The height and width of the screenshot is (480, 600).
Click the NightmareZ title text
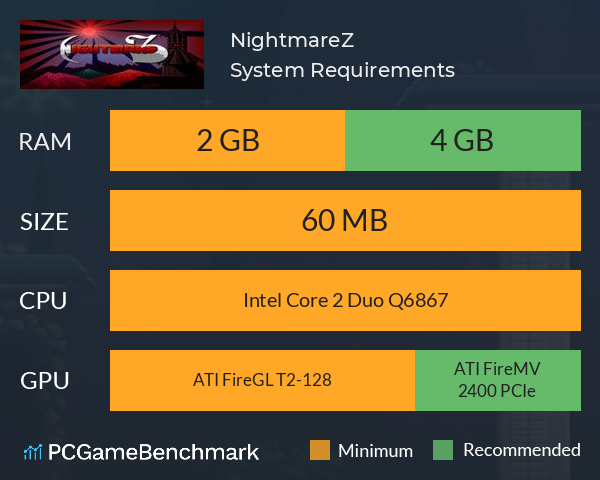click(x=292, y=40)
